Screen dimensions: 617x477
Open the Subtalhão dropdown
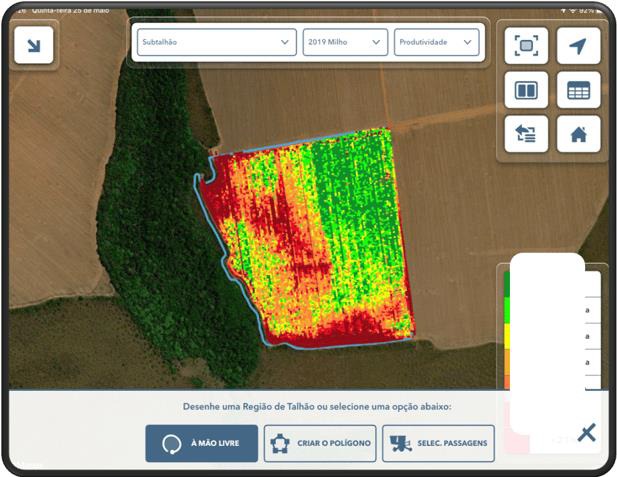(x=216, y=42)
